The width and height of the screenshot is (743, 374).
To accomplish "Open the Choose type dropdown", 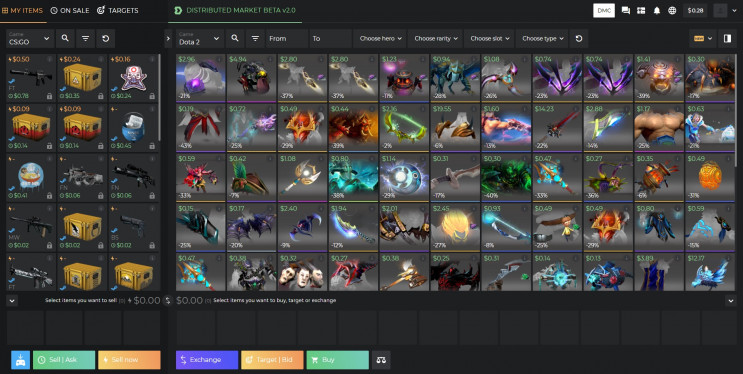I will [543, 38].
